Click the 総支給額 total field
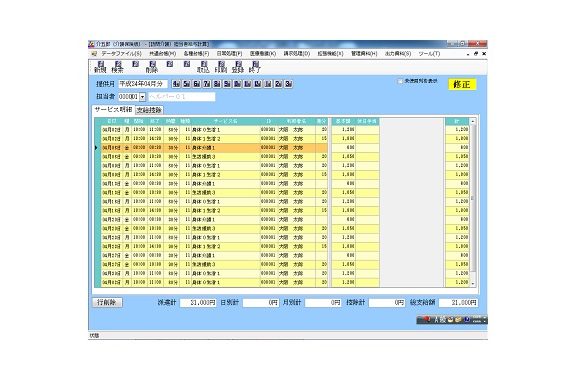The height and width of the screenshot is (380, 575). point(458,303)
